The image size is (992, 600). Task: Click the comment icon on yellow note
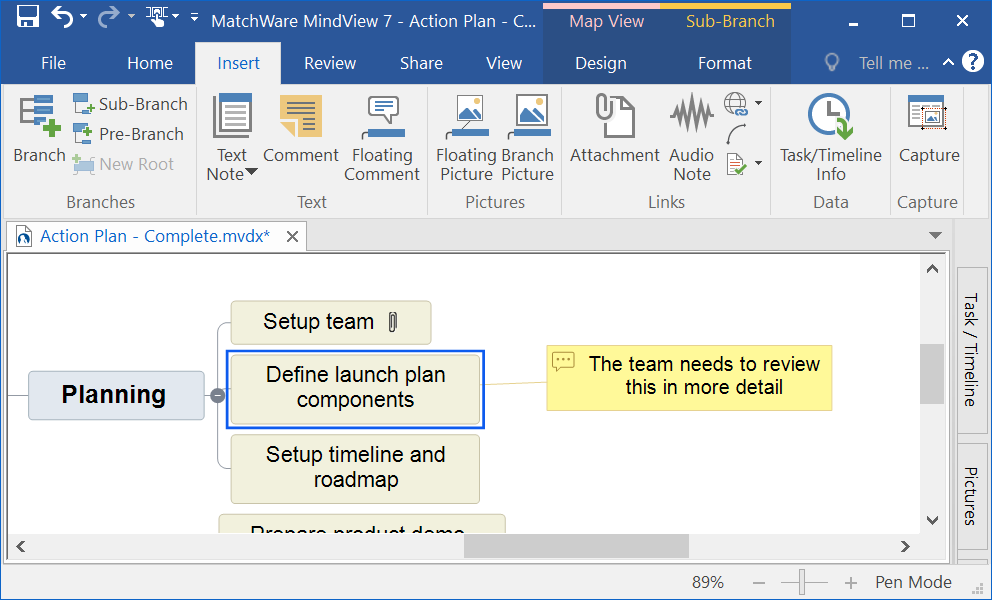coord(563,361)
